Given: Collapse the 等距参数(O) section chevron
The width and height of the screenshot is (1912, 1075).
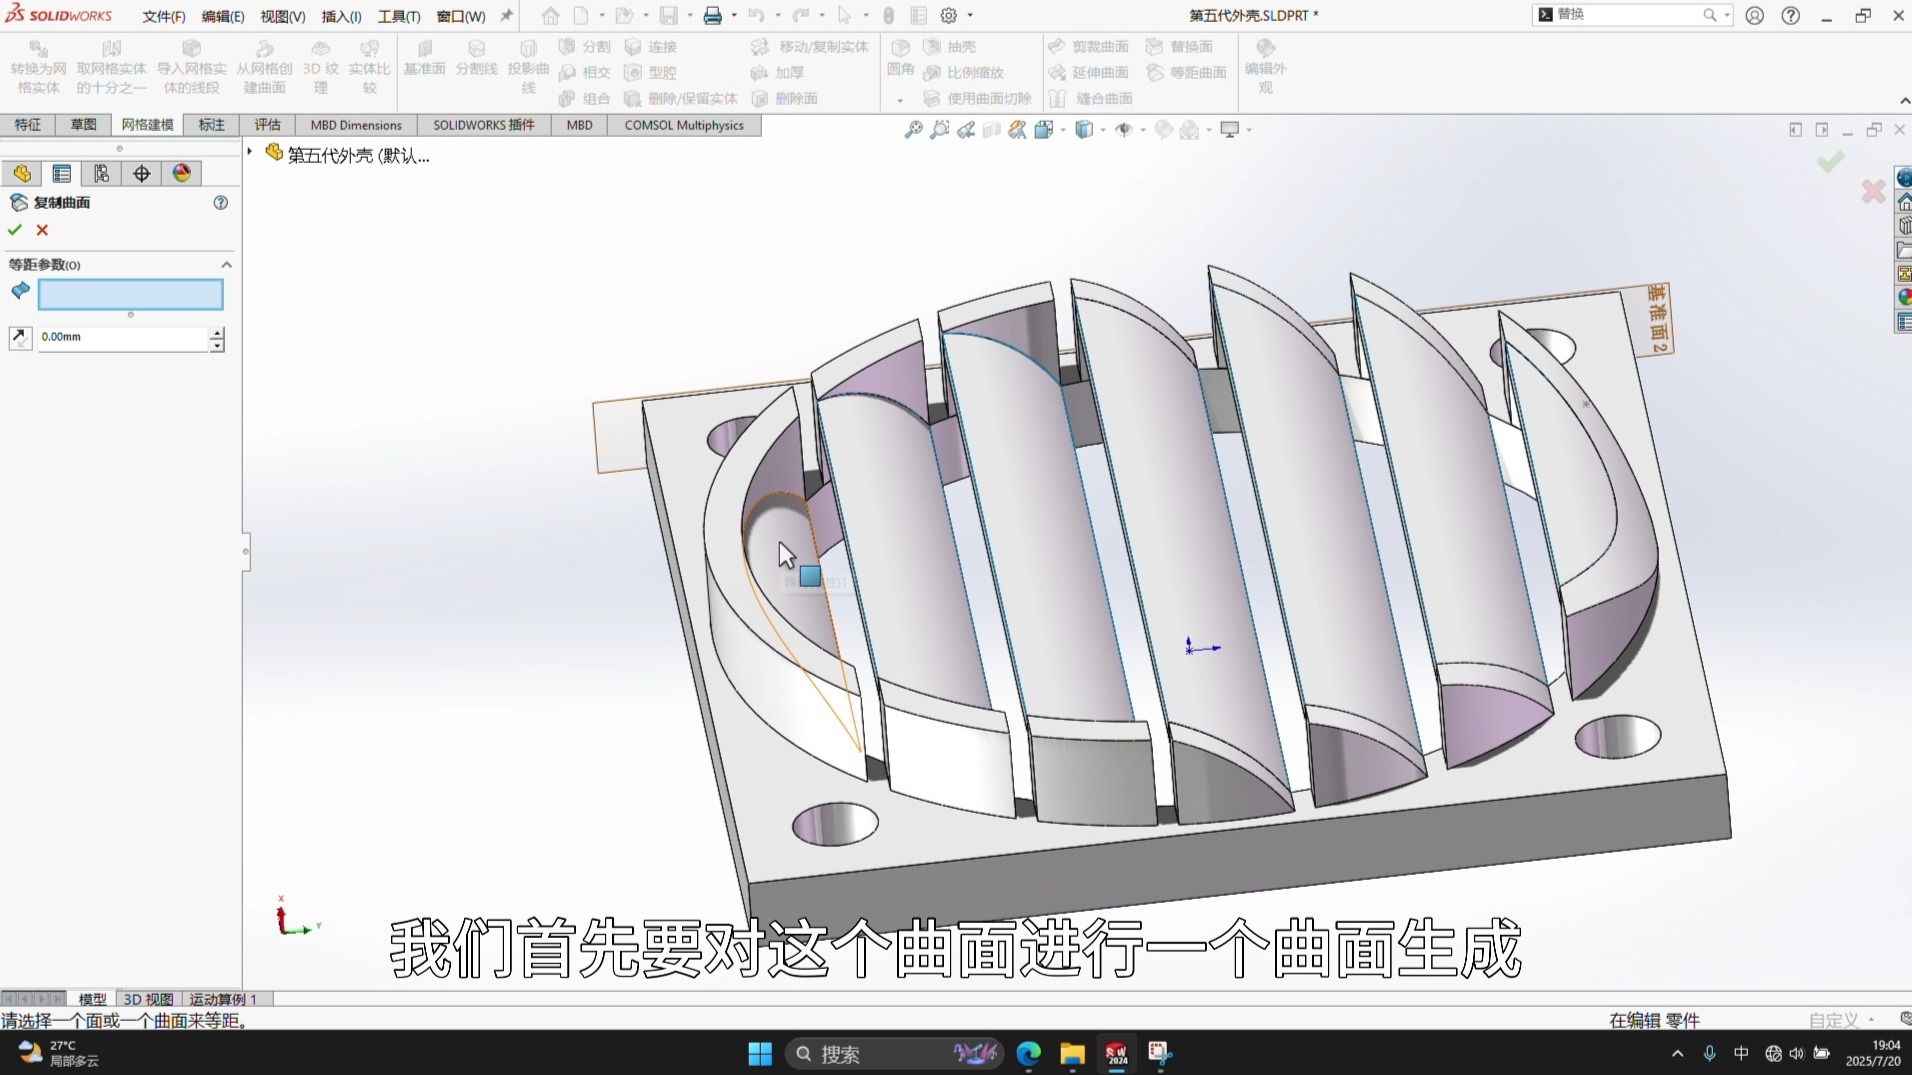Looking at the screenshot, I should point(227,264).
